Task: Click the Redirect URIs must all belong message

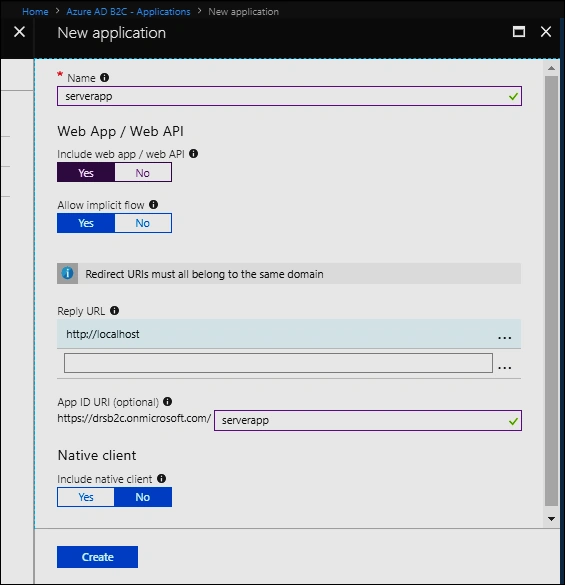Action: coord(205,274)
